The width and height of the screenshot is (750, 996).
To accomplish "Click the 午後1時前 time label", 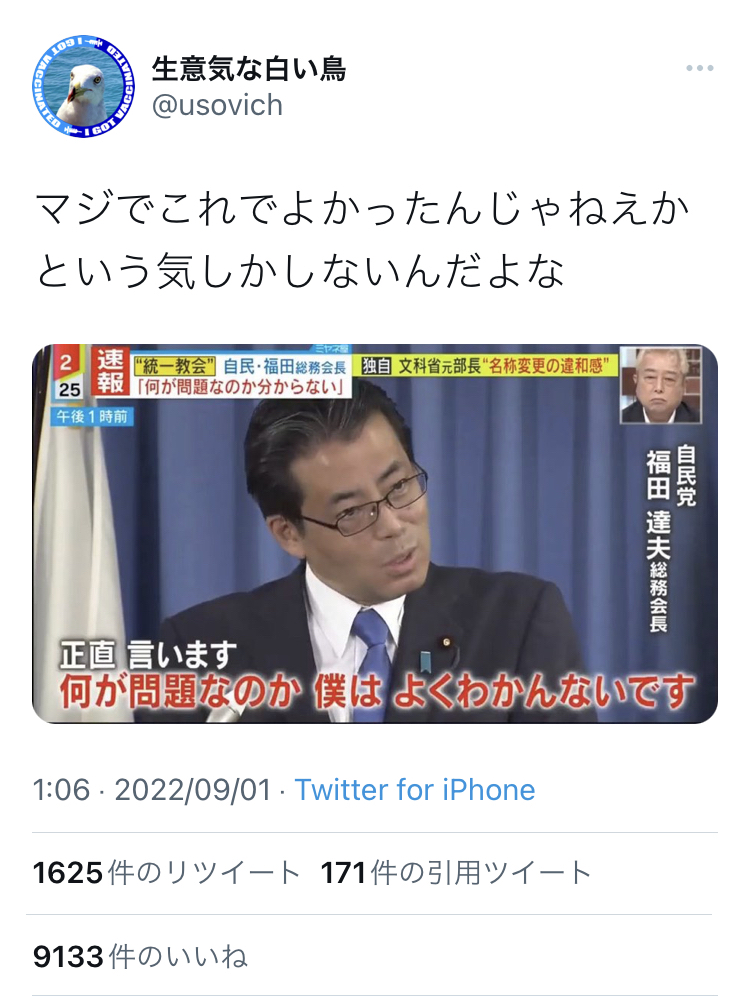I will [x=93, y=417].
